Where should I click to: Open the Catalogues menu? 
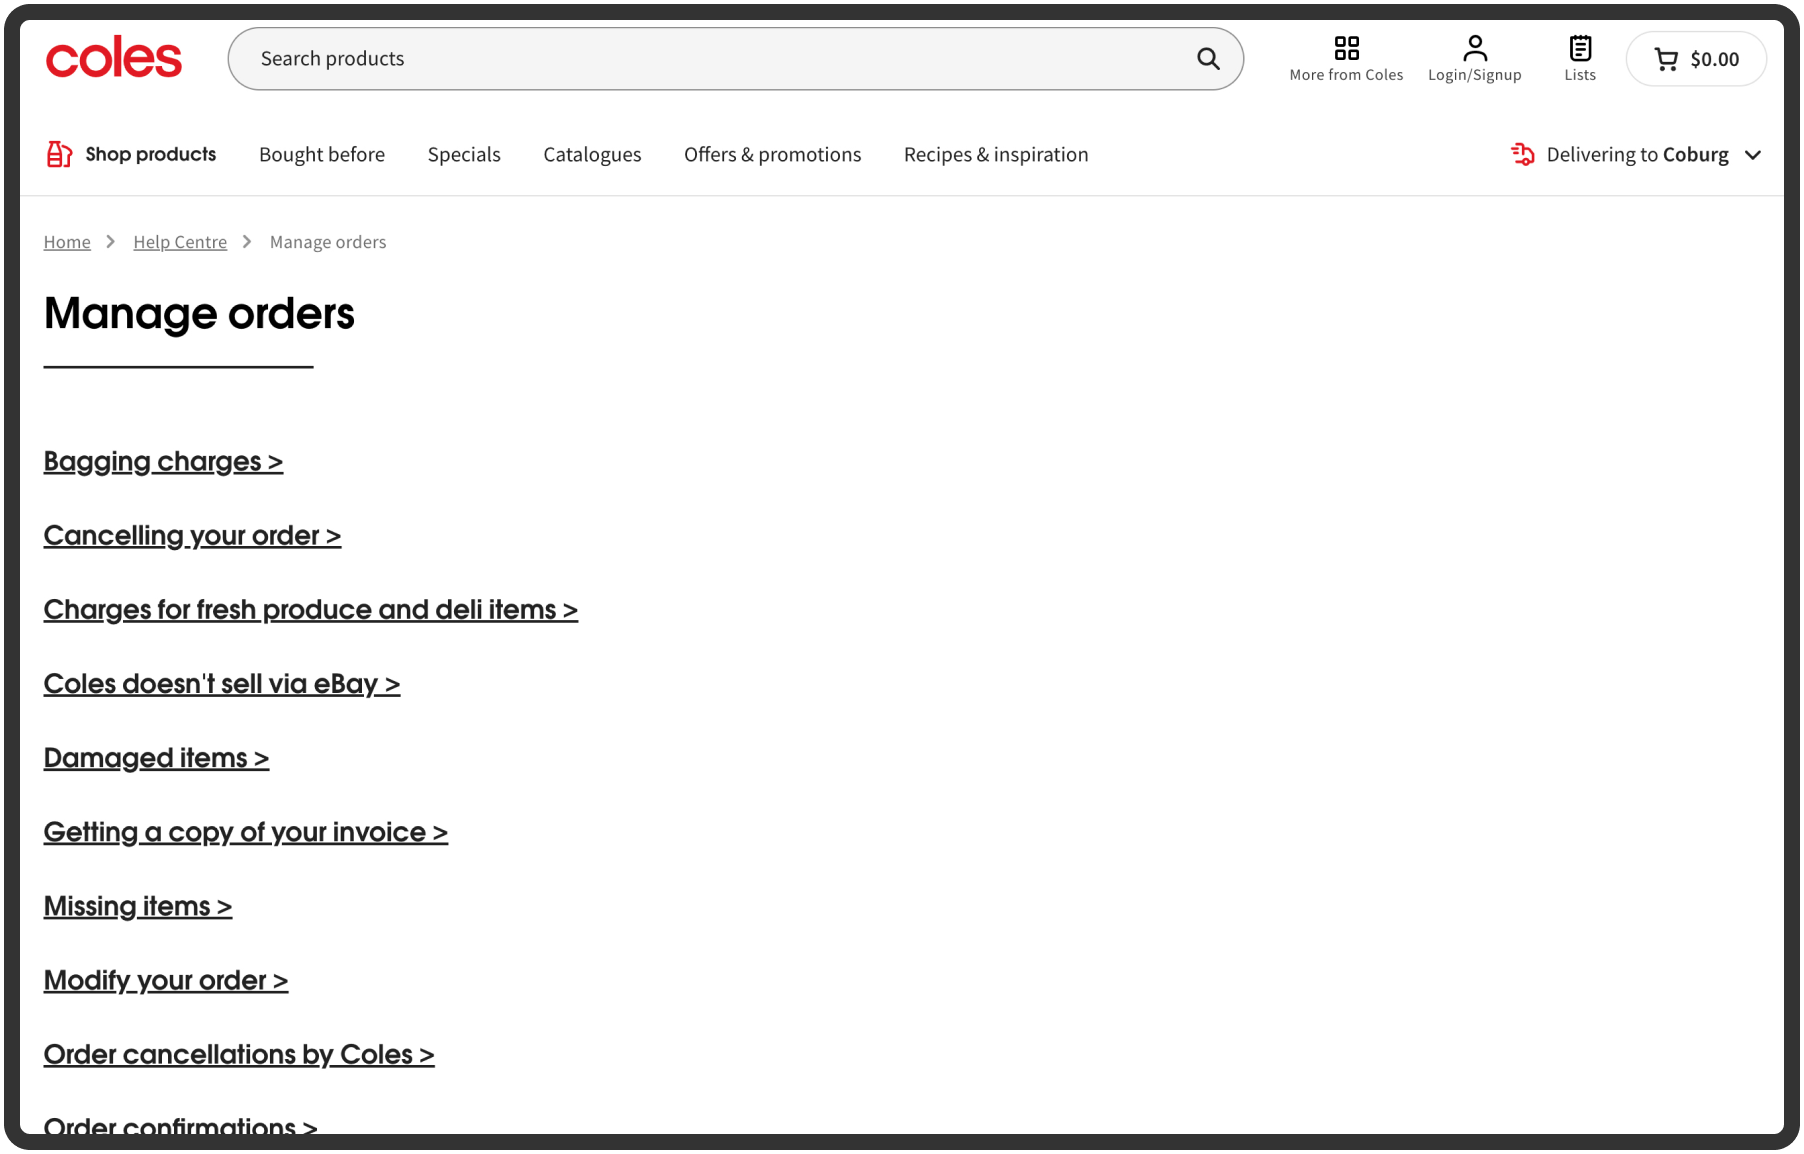coord(592,154)
